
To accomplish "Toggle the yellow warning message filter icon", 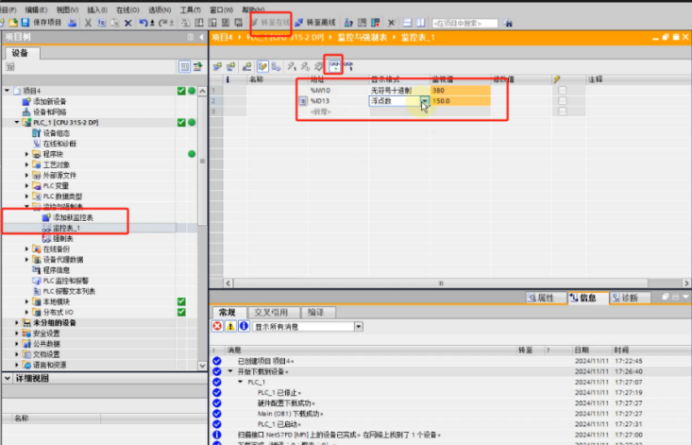I will pyautogui.click(x=230, y=326).
